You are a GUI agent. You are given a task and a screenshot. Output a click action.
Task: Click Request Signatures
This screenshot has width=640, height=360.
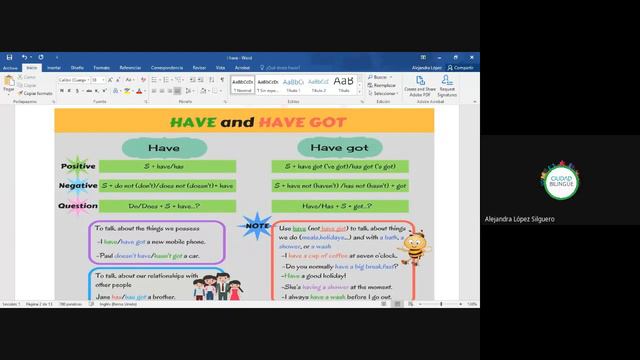click(447, 86)
